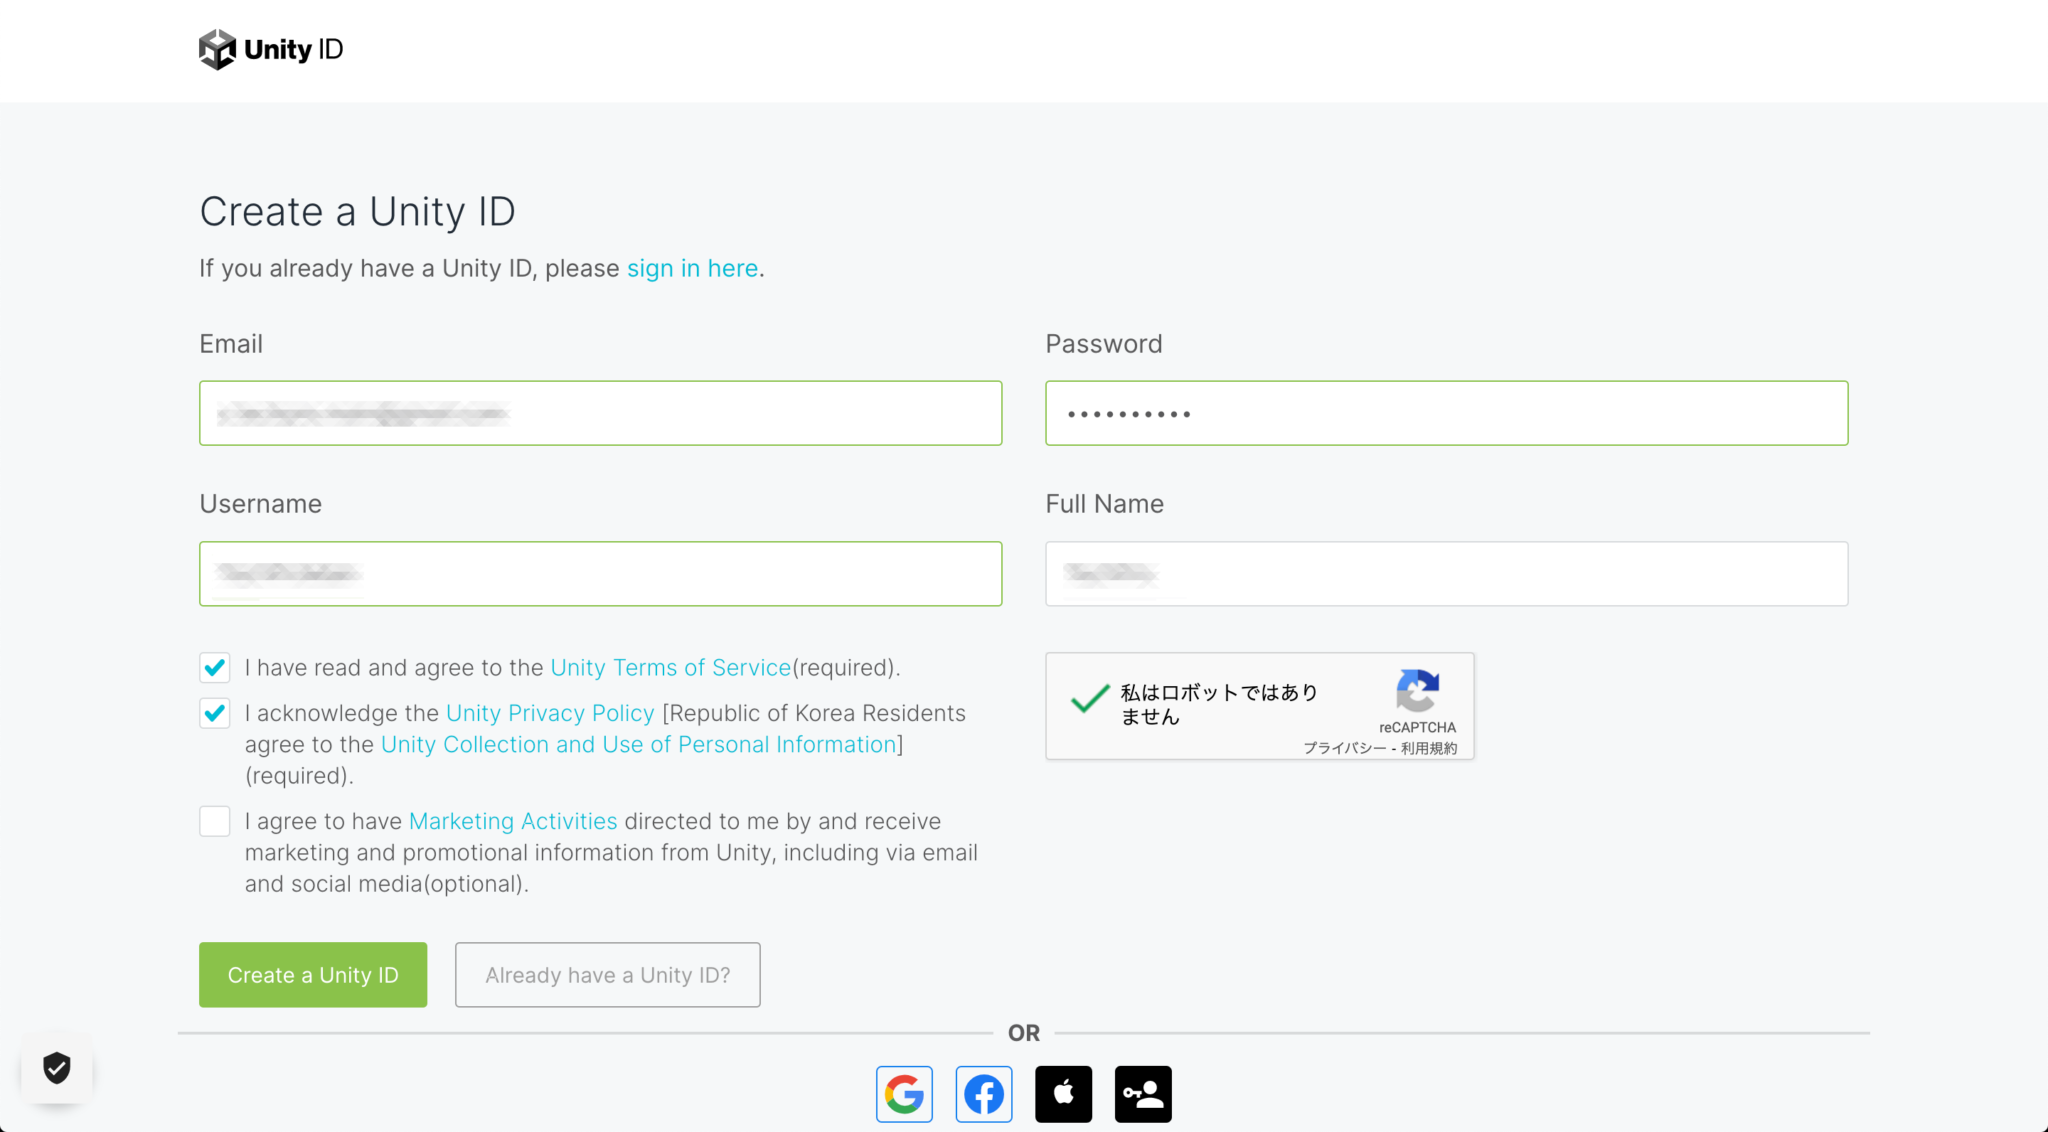Open Unity Terms of Service link
The image size is (2048, 1132).
point(670,667)
